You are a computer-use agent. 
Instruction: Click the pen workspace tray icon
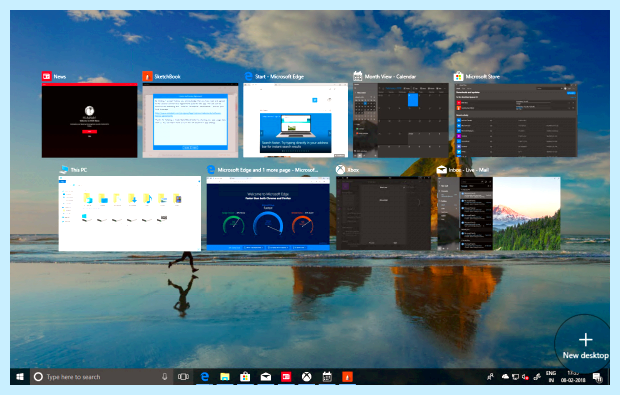tap(537, 377)
